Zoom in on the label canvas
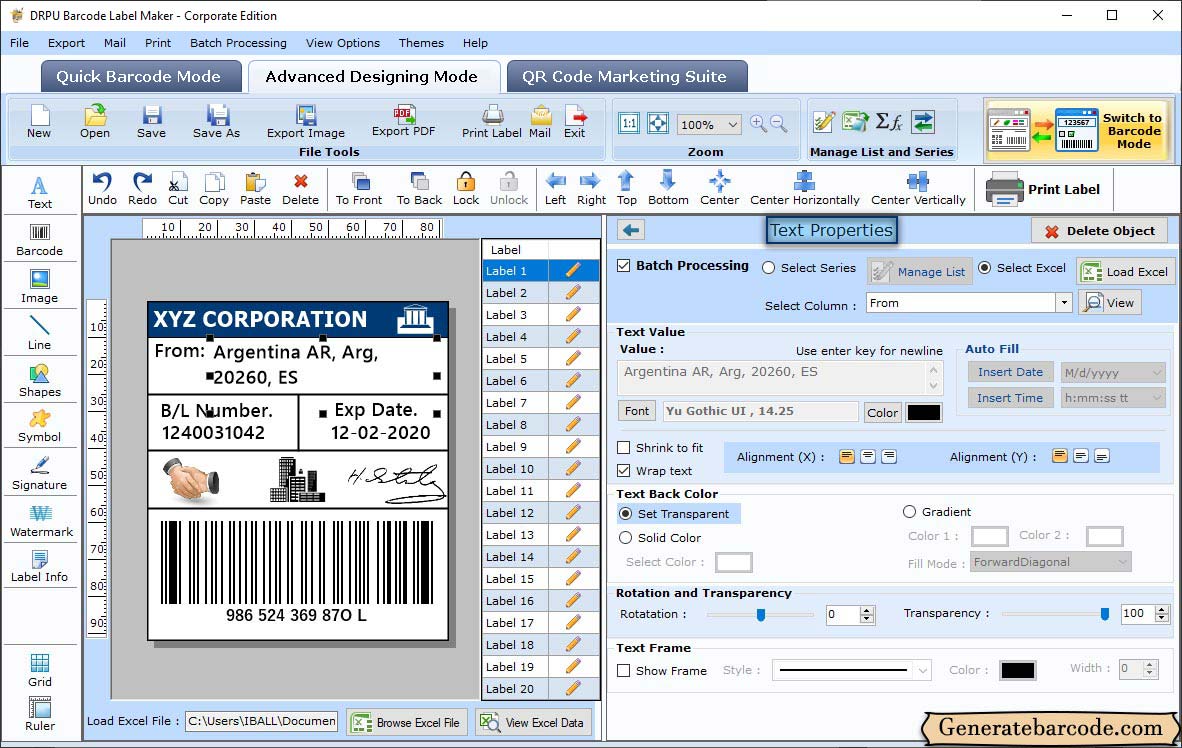 [x=758, y=124]
